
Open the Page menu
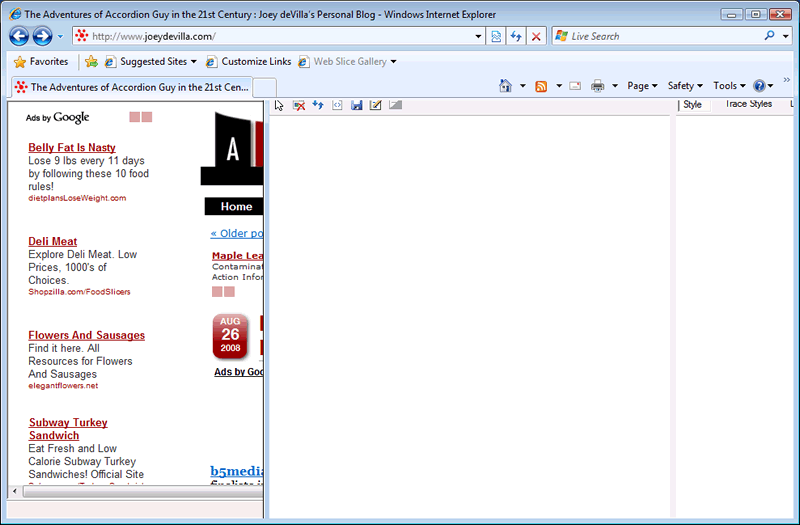pos(642,86)
